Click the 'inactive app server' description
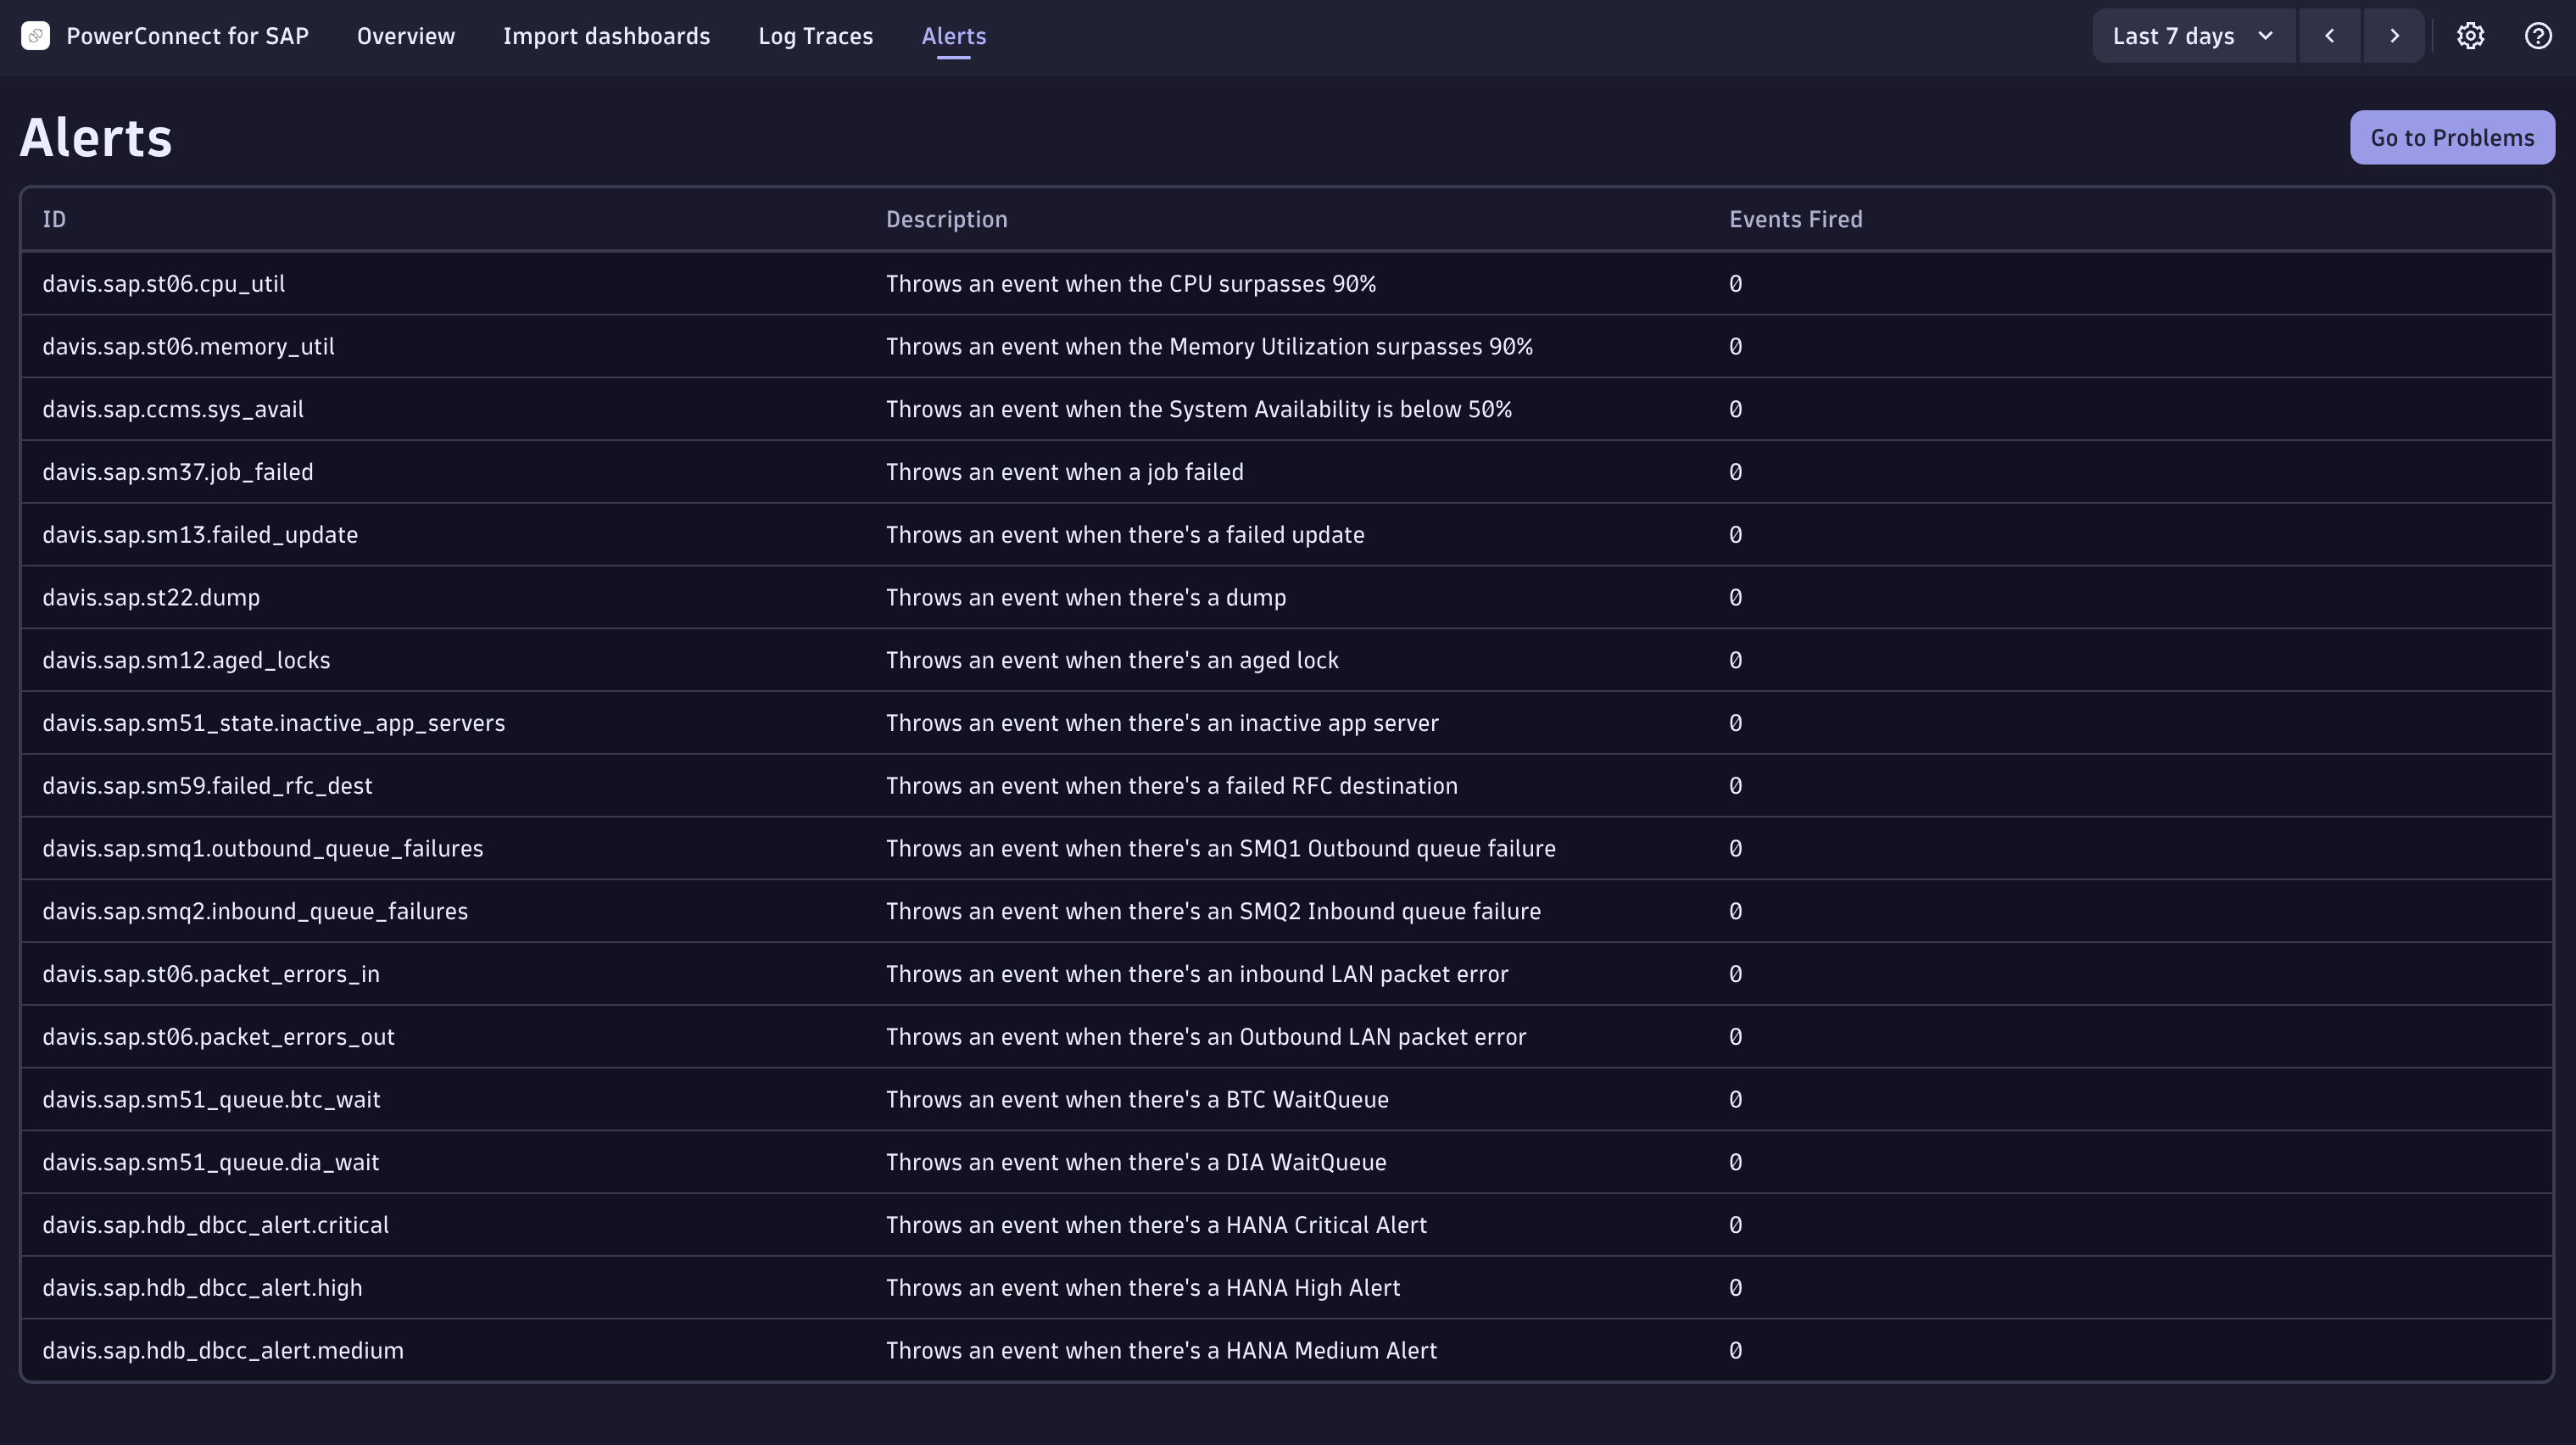The height and width of the screenshot is (1445, 2576). pyautogui.click(x=1162, y=723)
